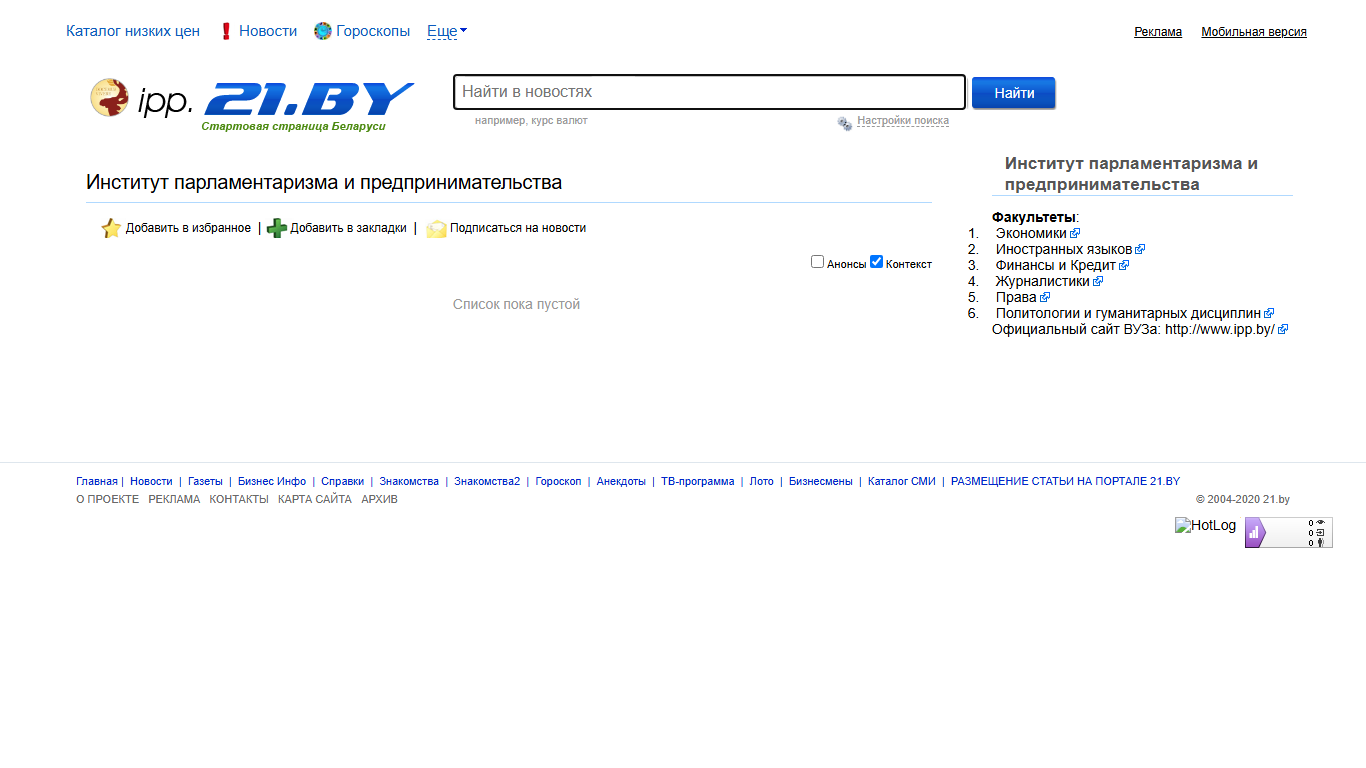The image size is (1366, 768).
Task: Open ТВ-программа footer link
Action: click(x=697, y=481)
